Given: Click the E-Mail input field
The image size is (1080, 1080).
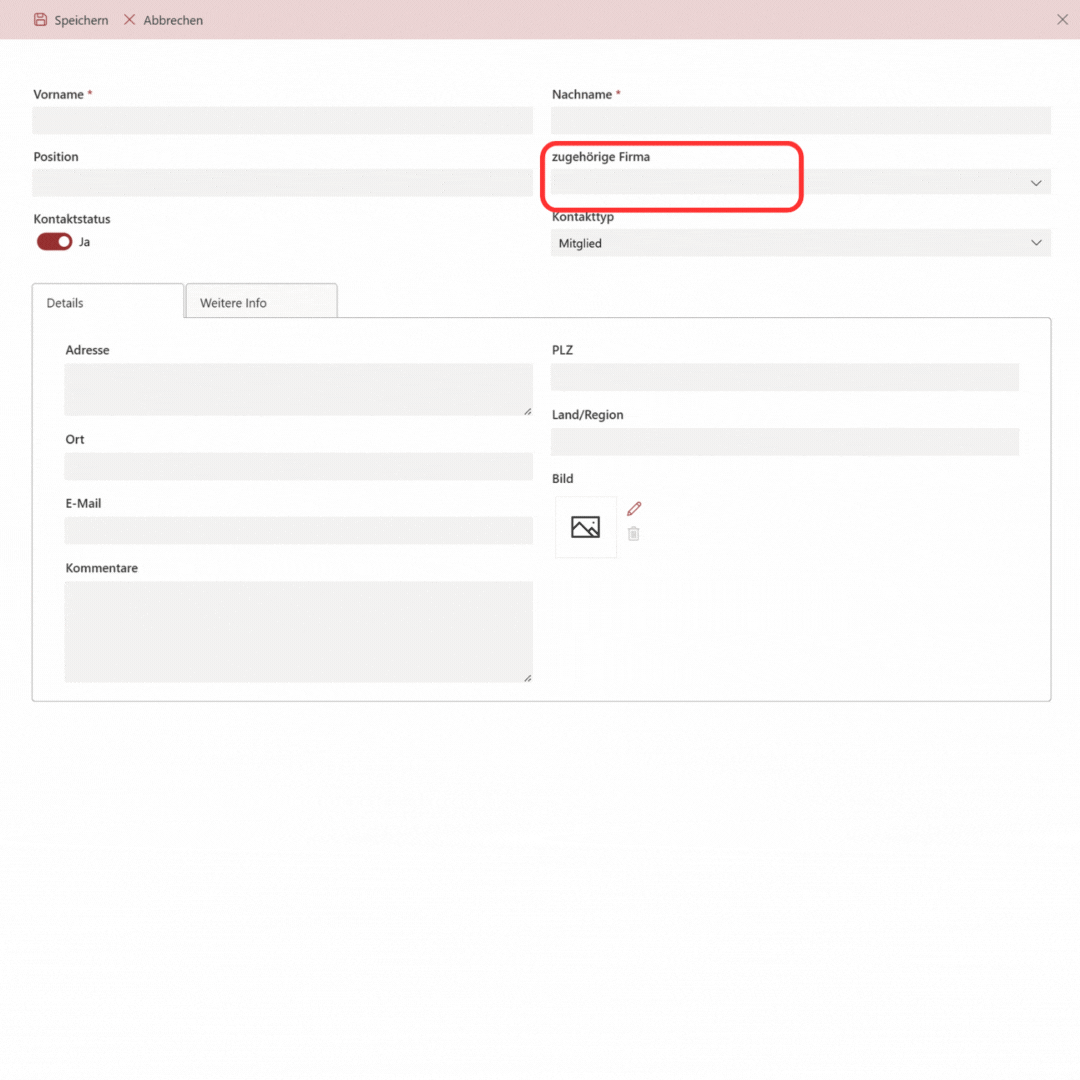Looking at the screenshot, I should pos(298,530).
